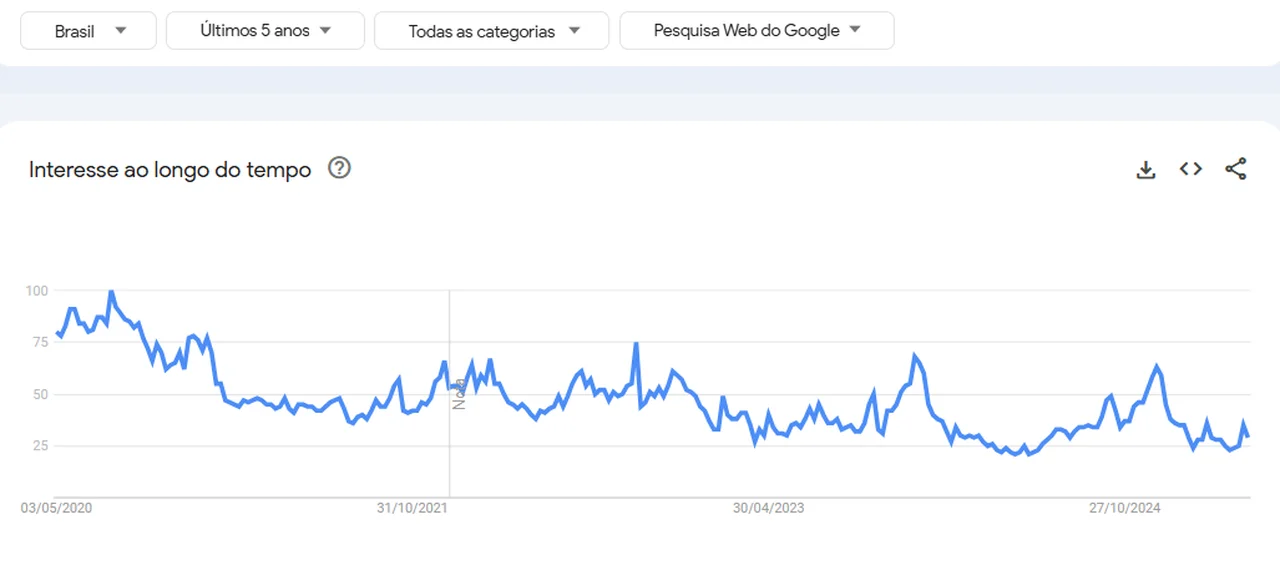The width and height of the screenshot is (1280, 580).
Task: Open the Brasil country dropdown
Action: [89, 31]
